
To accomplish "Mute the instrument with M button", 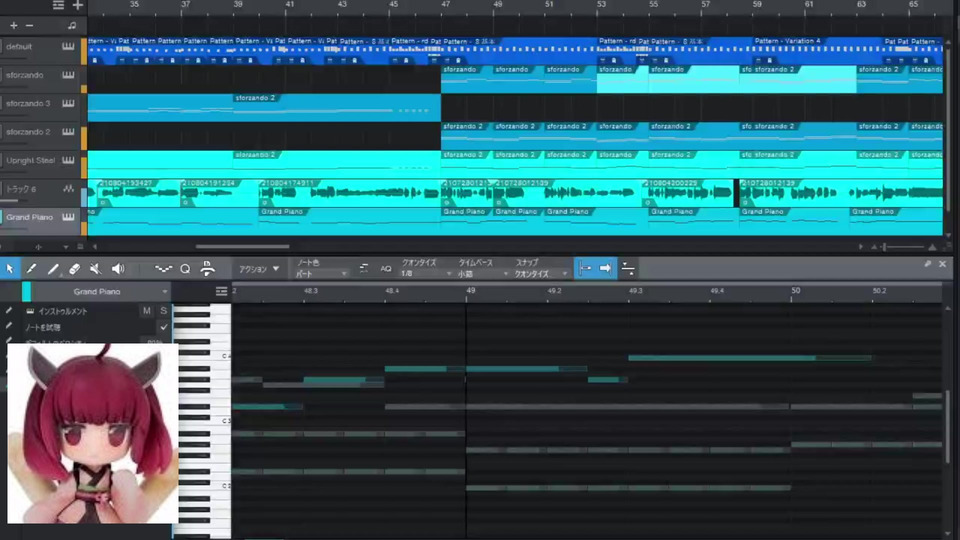I will 147,311.
